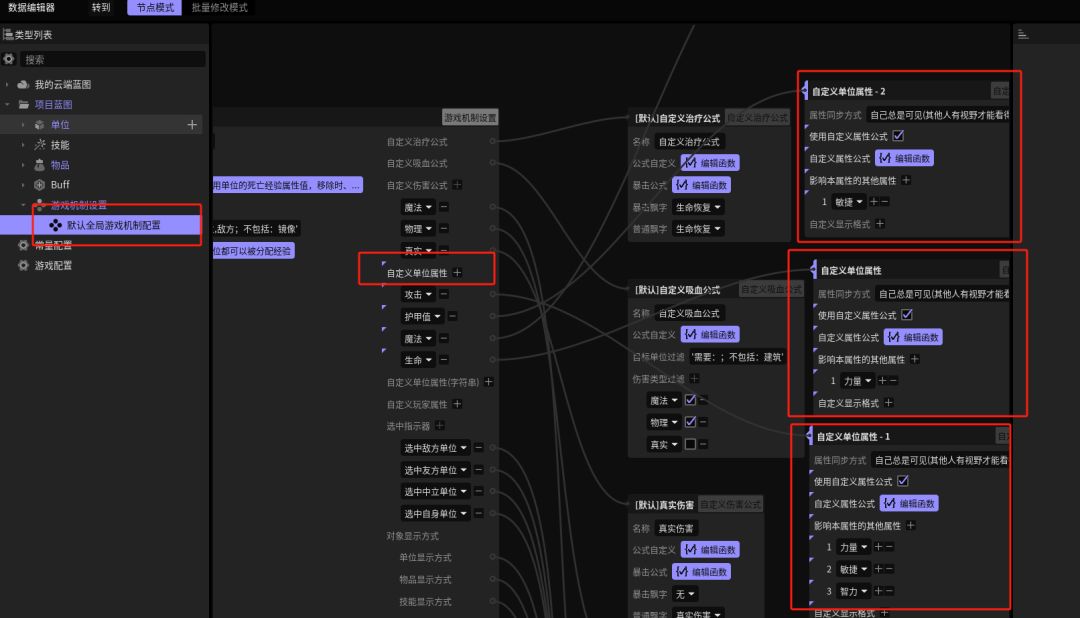Click 编辑函数 for 公式自定义 in 自定义吸血公式

[x=709, y=335]
